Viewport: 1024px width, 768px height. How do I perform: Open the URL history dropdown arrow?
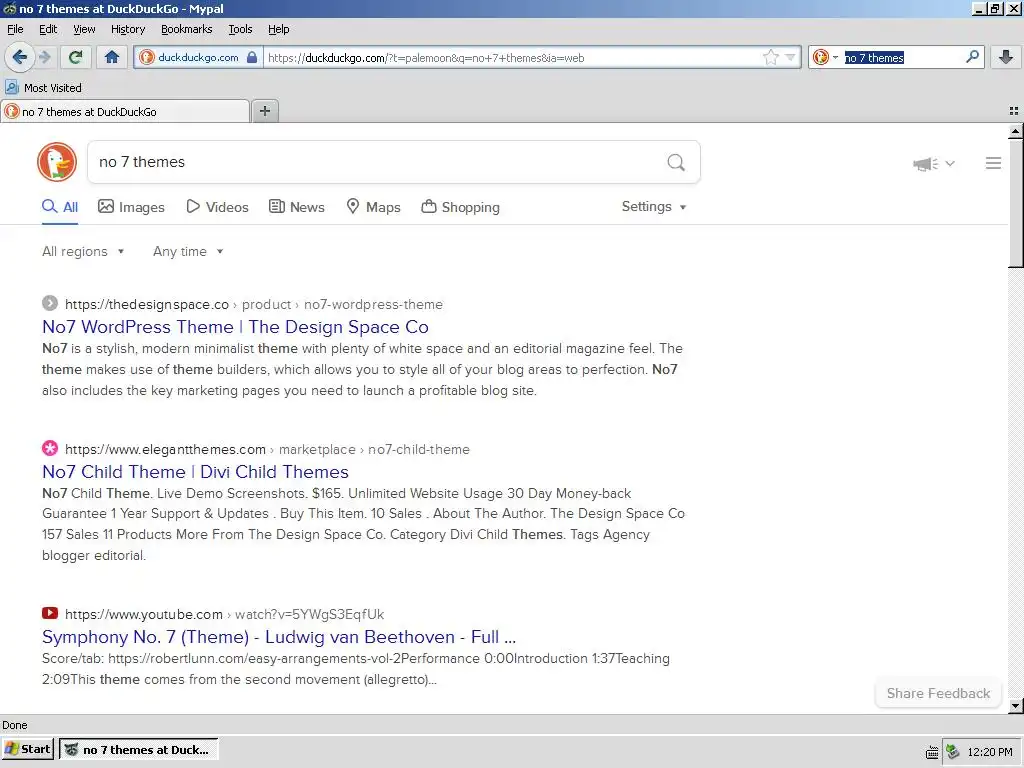[x=790, y=57]
